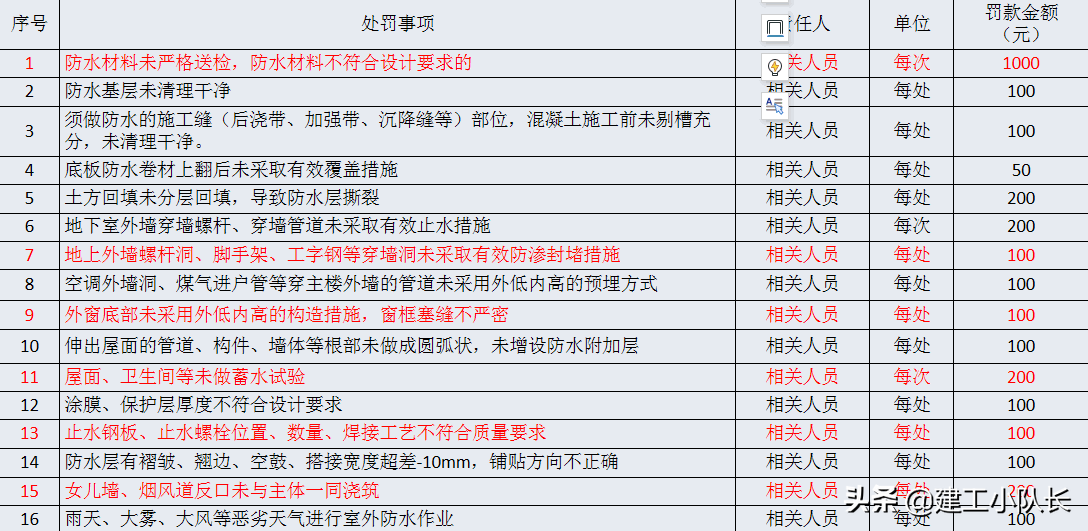The width and height of the screenshot is (1088, 531).
Task: Click the 每次 unit cell in row 11
Action: coord(911,377)
